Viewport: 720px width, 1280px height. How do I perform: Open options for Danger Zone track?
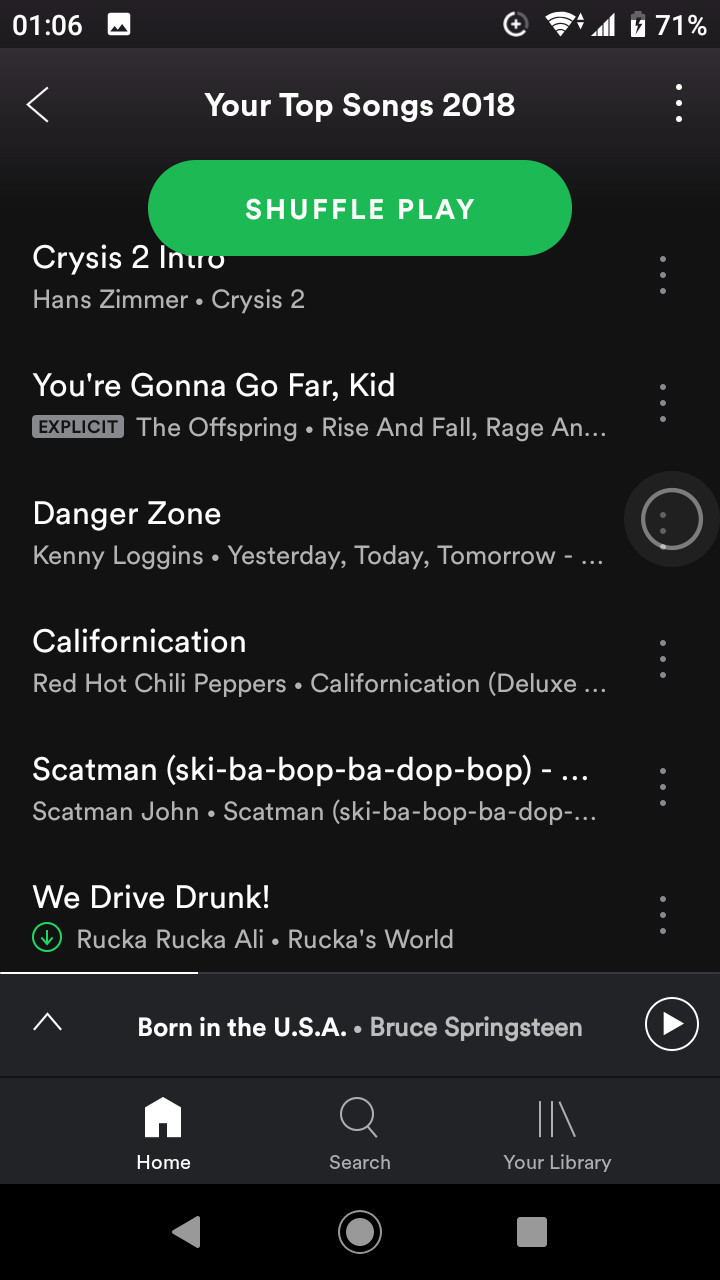coord(671,519)
